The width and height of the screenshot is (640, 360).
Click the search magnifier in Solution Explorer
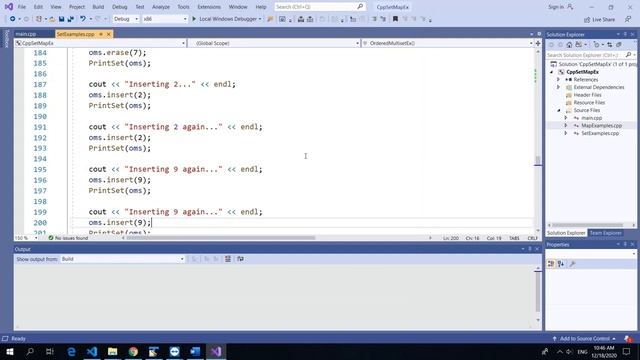(x=628, y=55)
